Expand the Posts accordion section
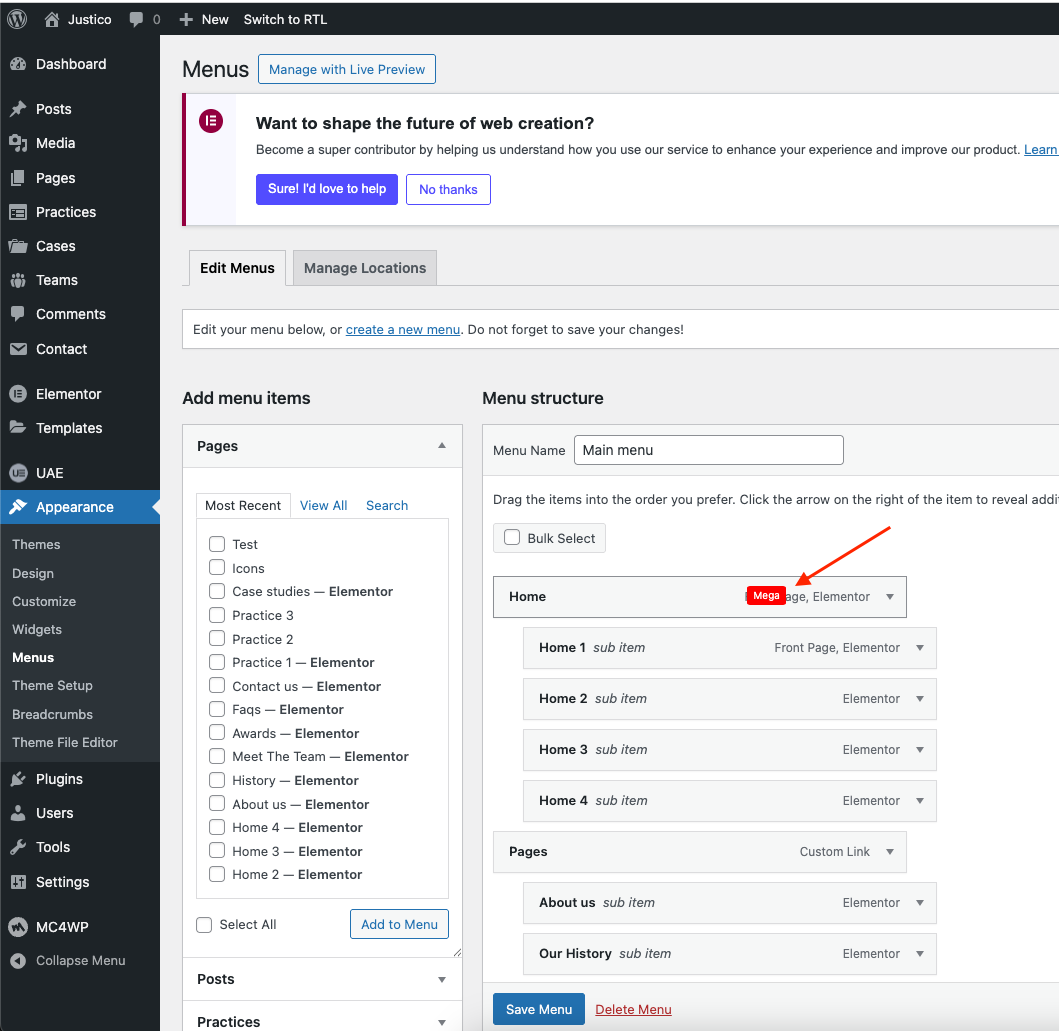1059x1031 pixels. (442, 980)
